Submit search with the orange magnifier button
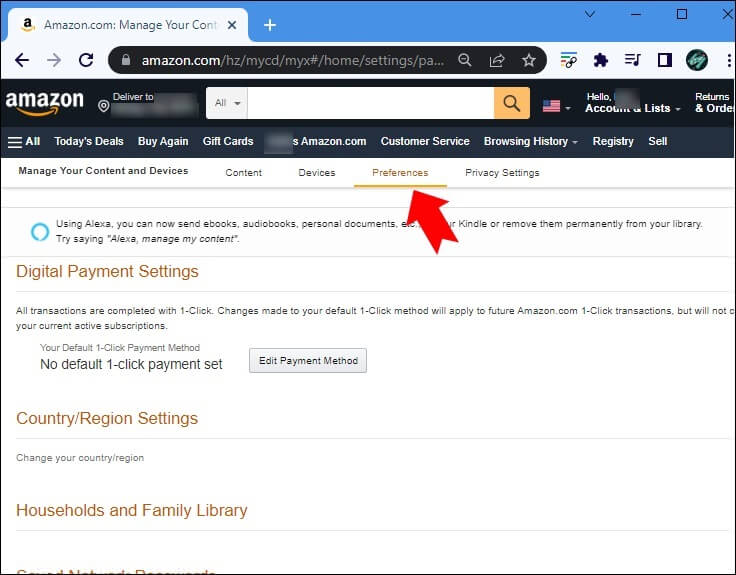This screenshot has height=575, width=736. coord(512,103)
